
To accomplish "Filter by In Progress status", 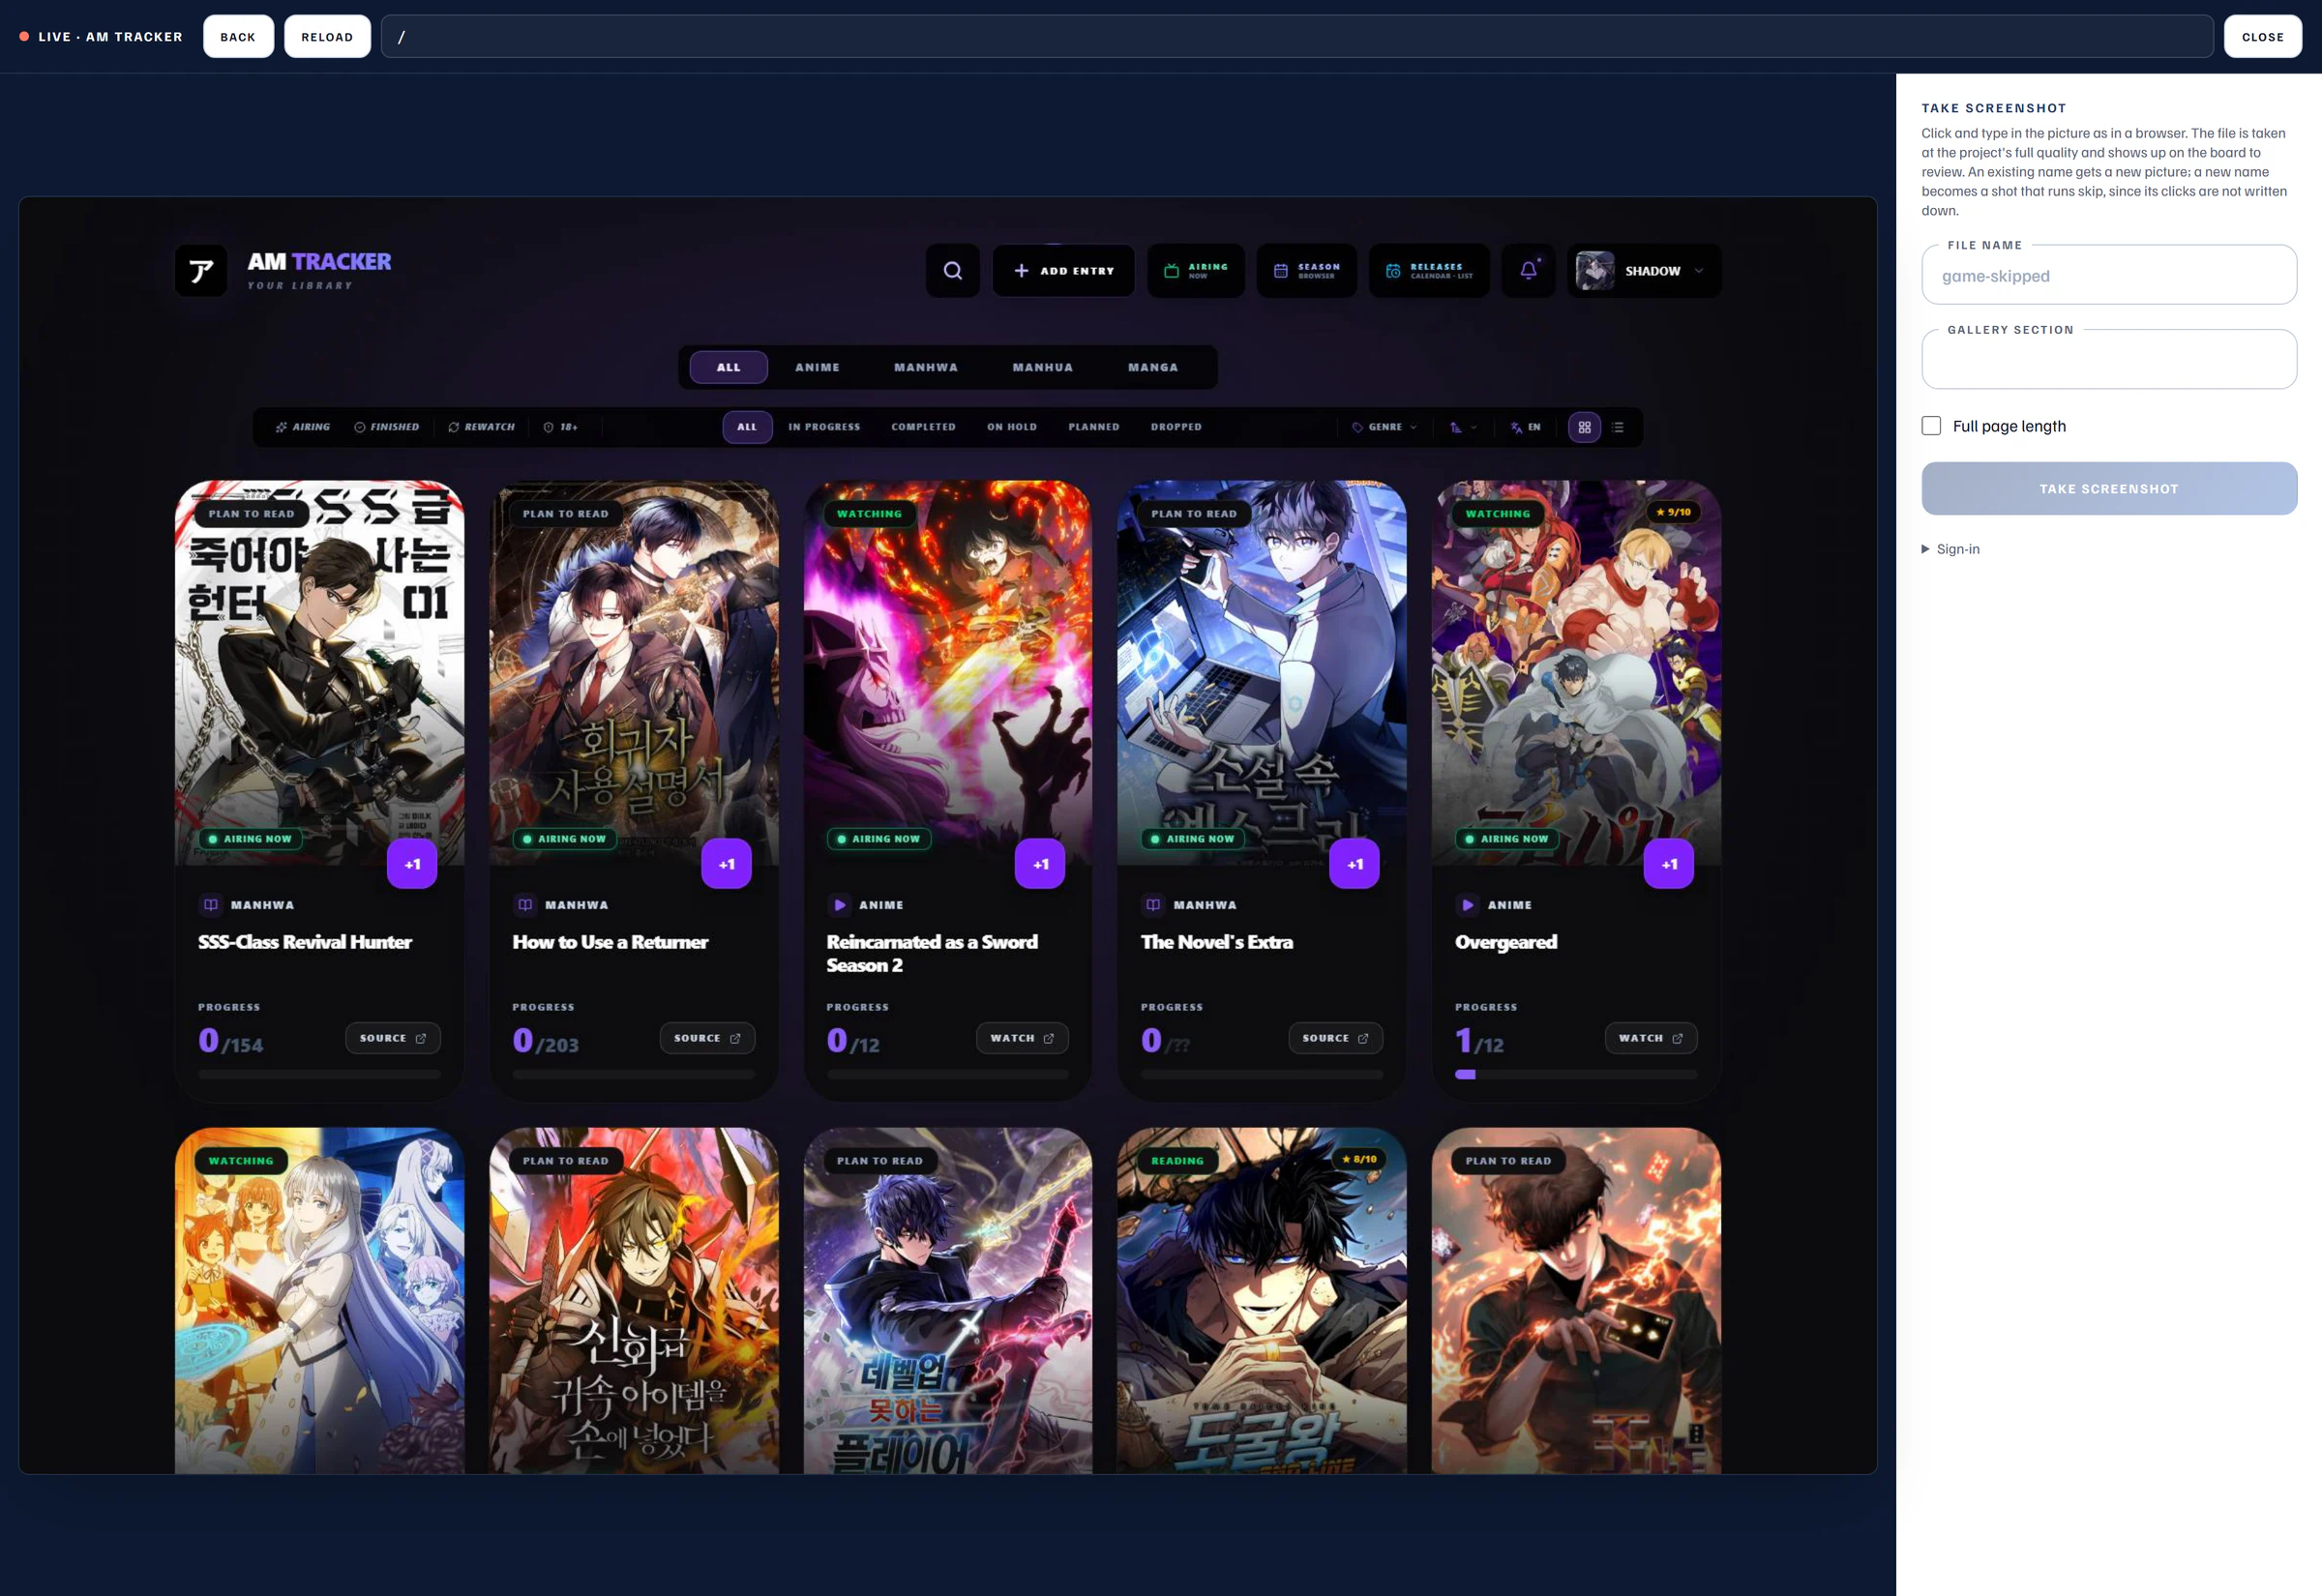I will [823, 427].
